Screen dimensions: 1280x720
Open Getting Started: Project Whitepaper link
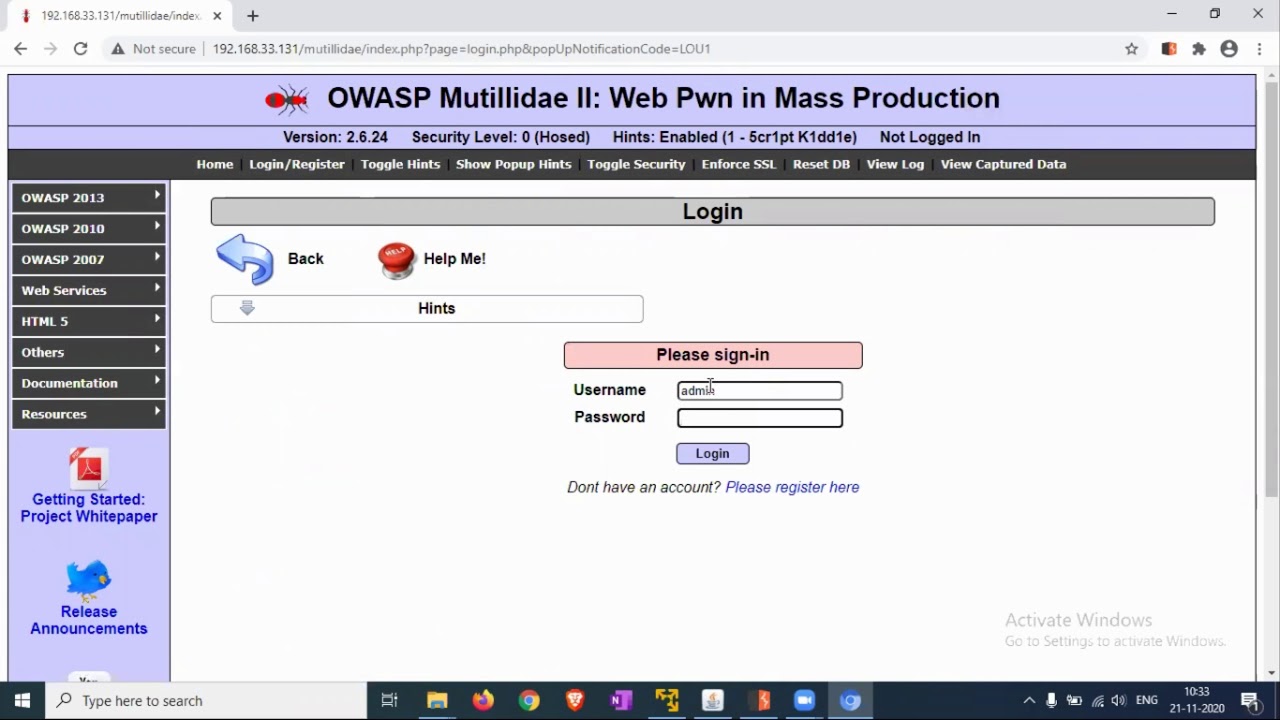(89, 508)
